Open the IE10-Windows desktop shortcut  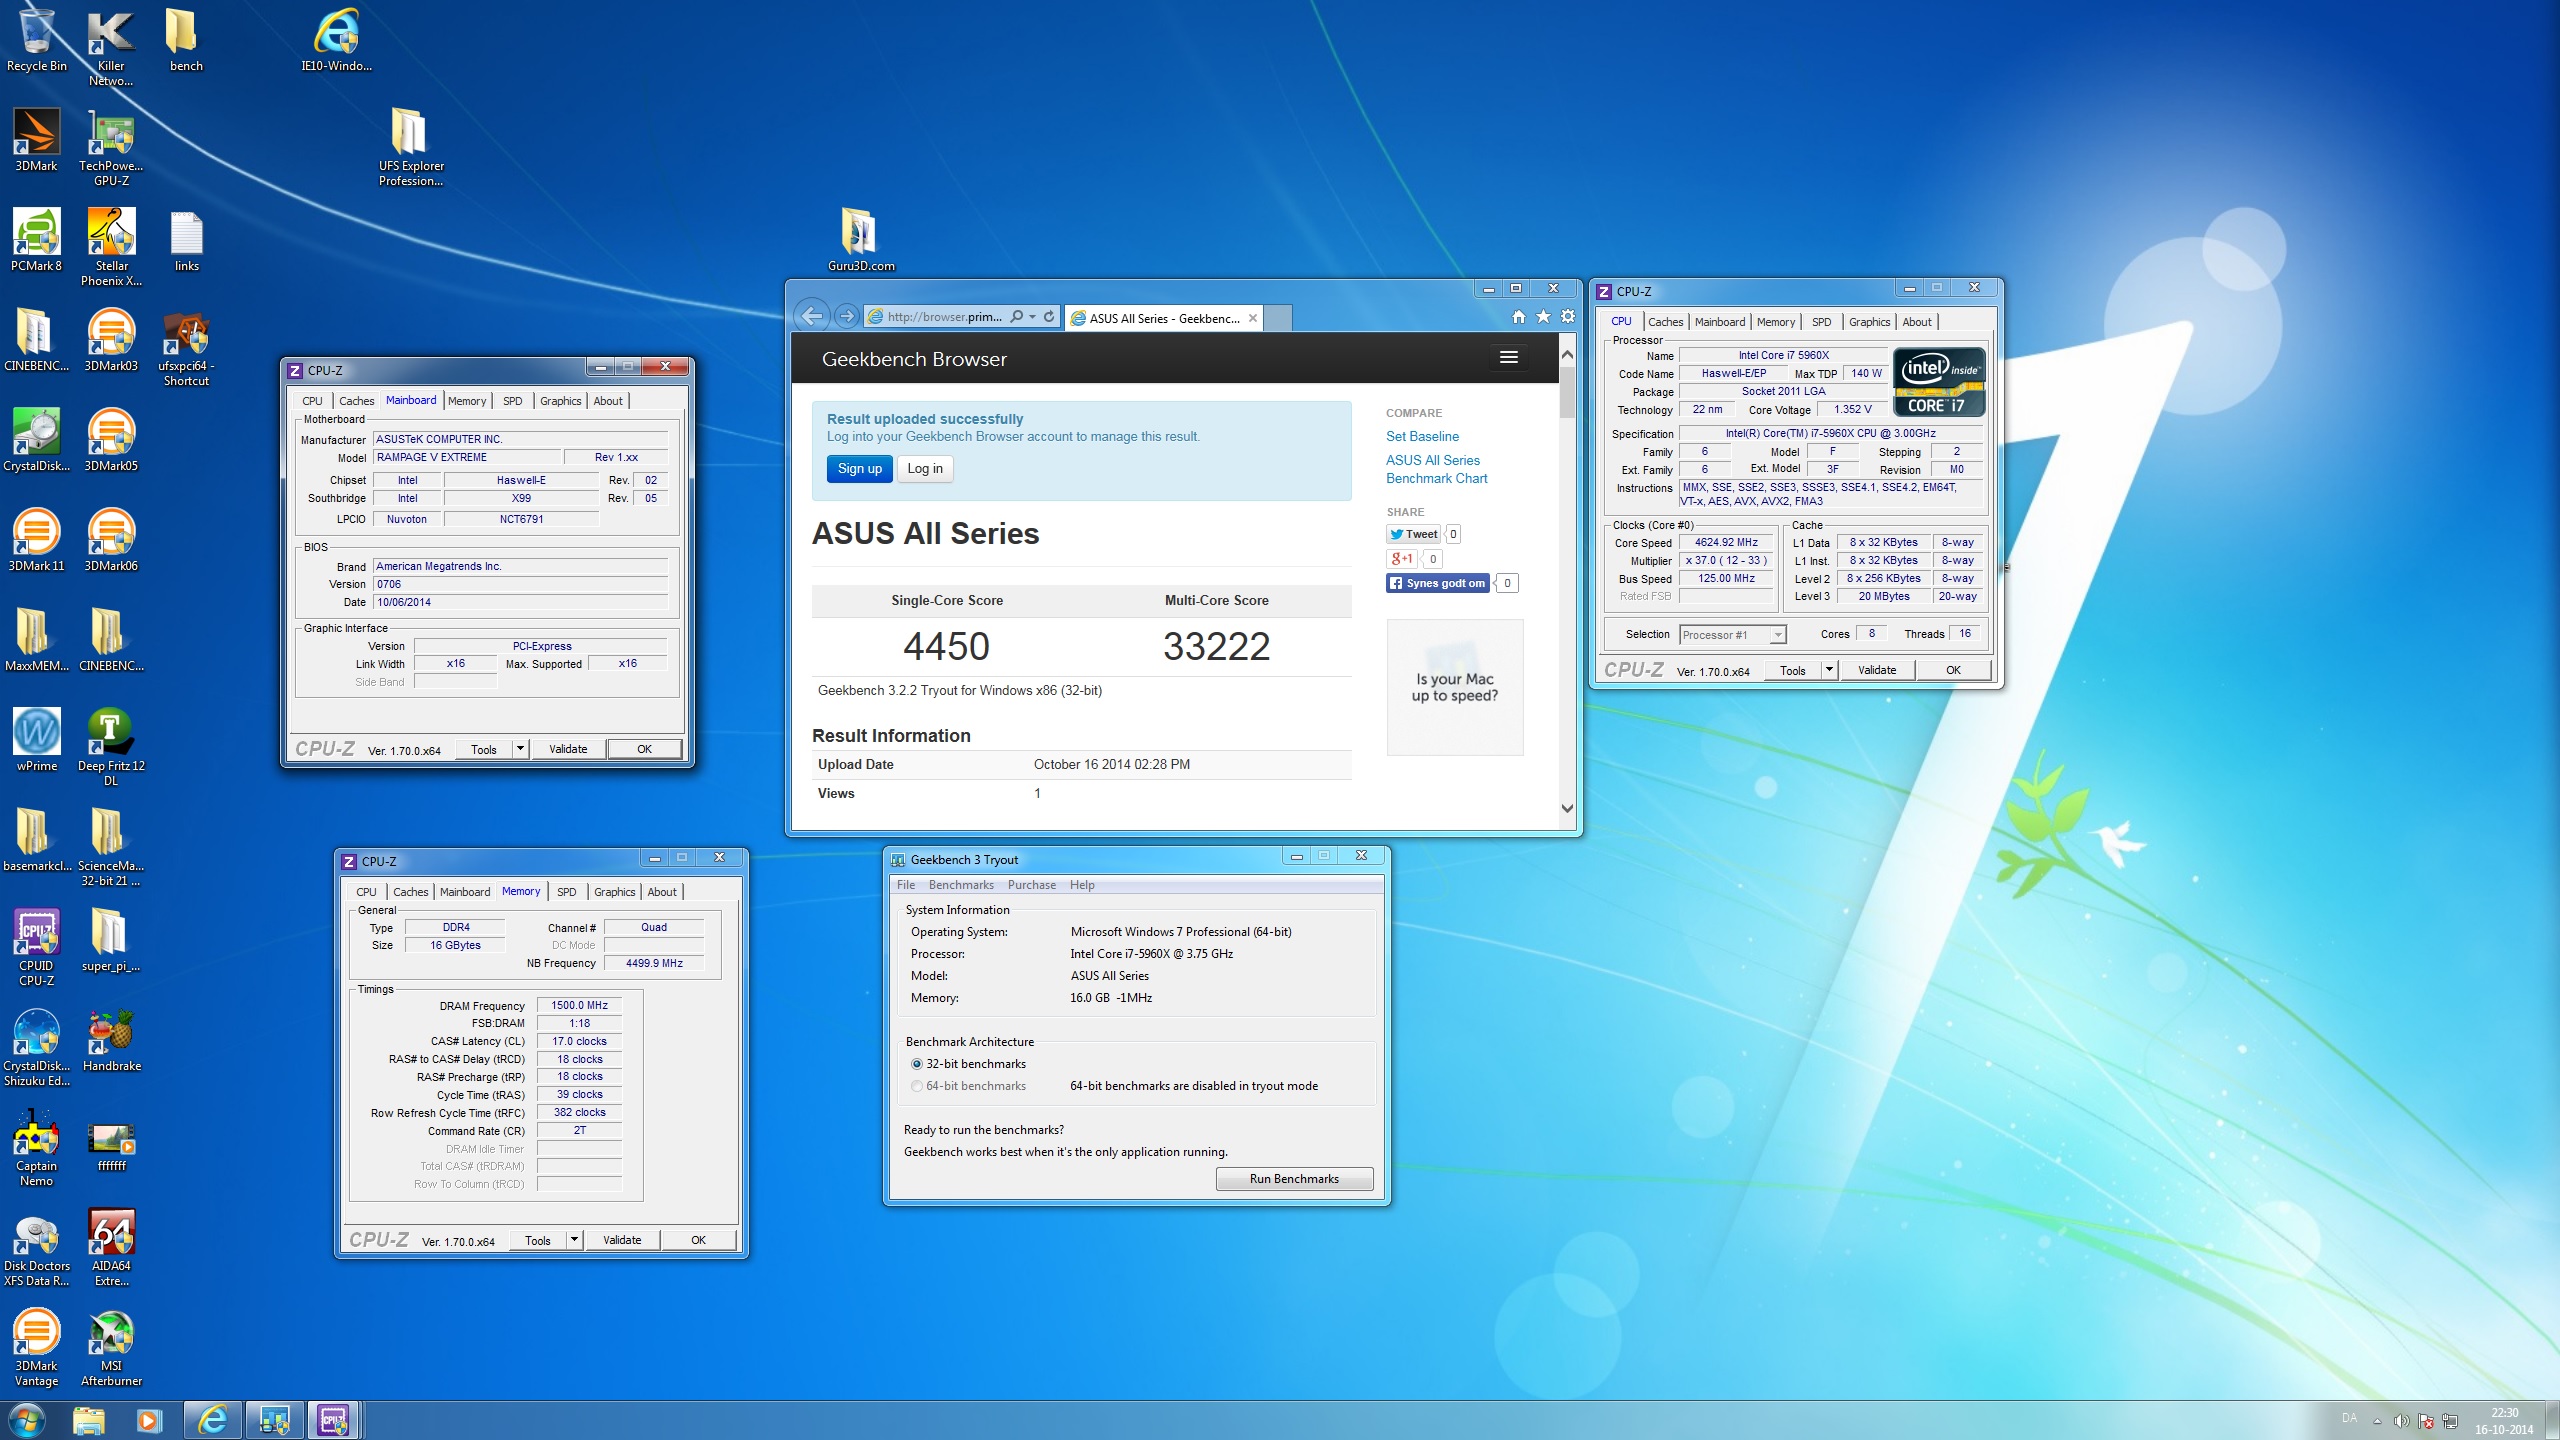(x=337, y=42)
